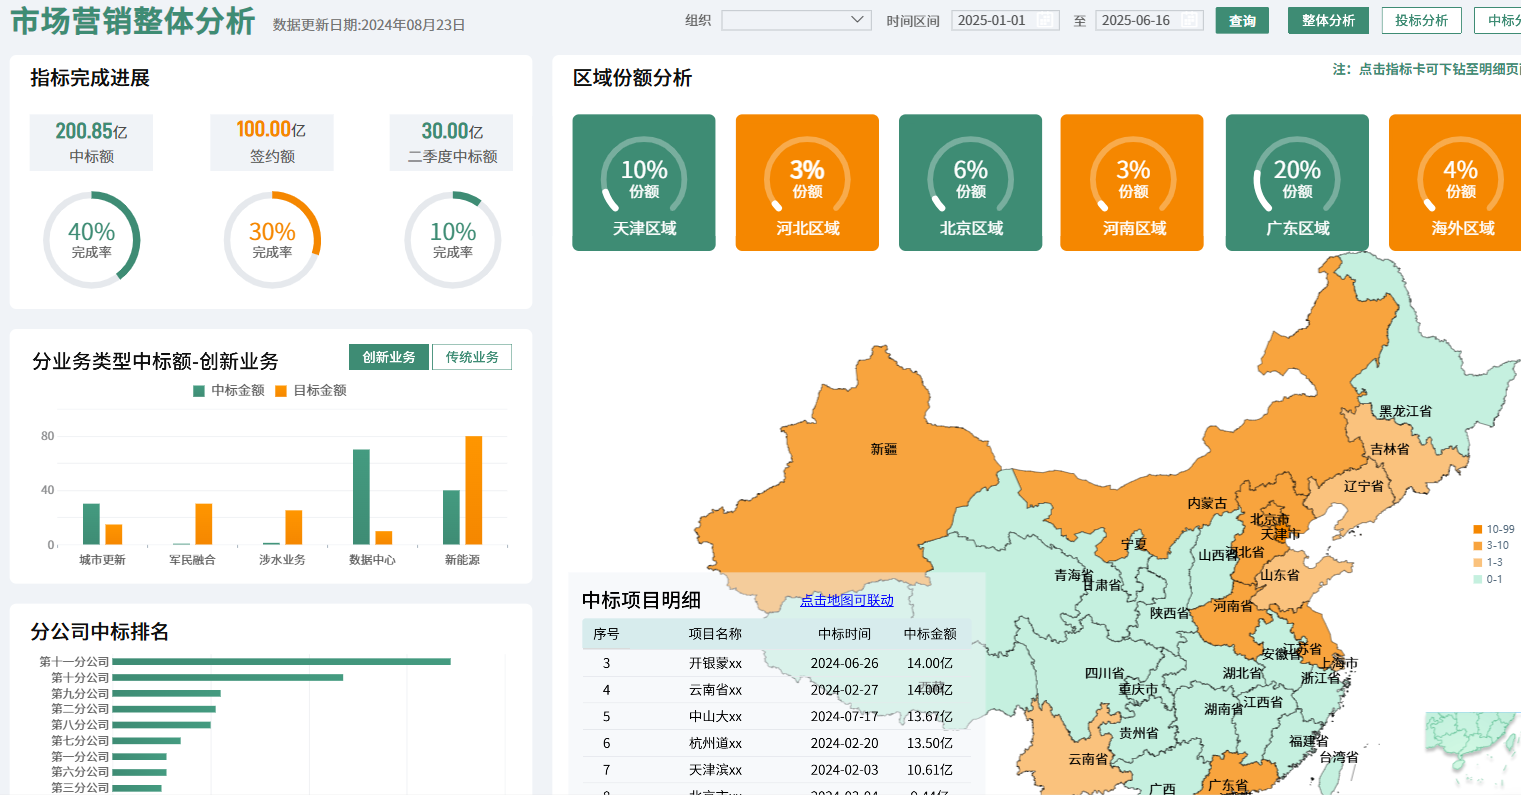Switch to the 投标分析 tab

(x=1421, y=20)
